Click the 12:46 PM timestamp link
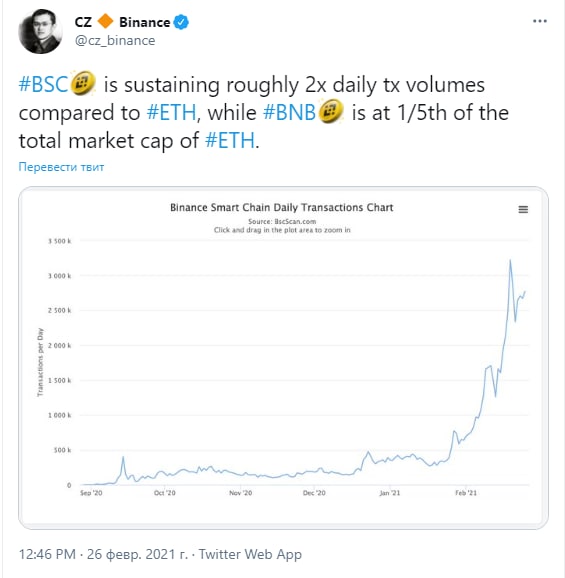Image resolution: width=565 pixels, height=578 pixels. pos(47,554)
